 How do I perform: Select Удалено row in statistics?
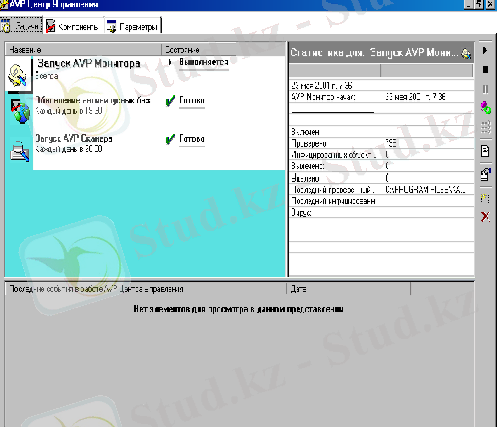pyautogui.click(x=381, y=178)
